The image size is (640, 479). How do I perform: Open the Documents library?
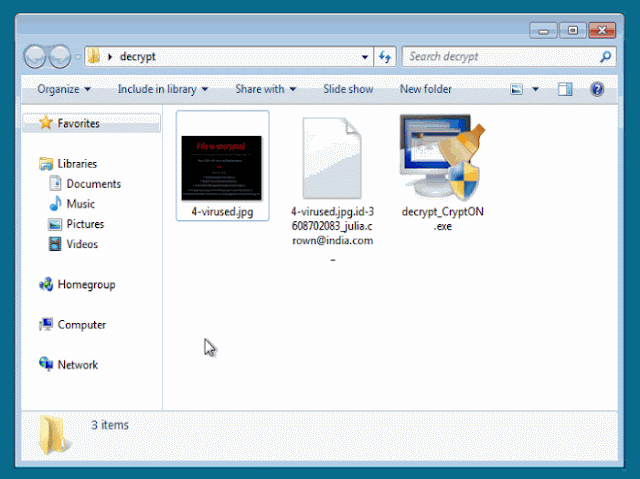93,184
